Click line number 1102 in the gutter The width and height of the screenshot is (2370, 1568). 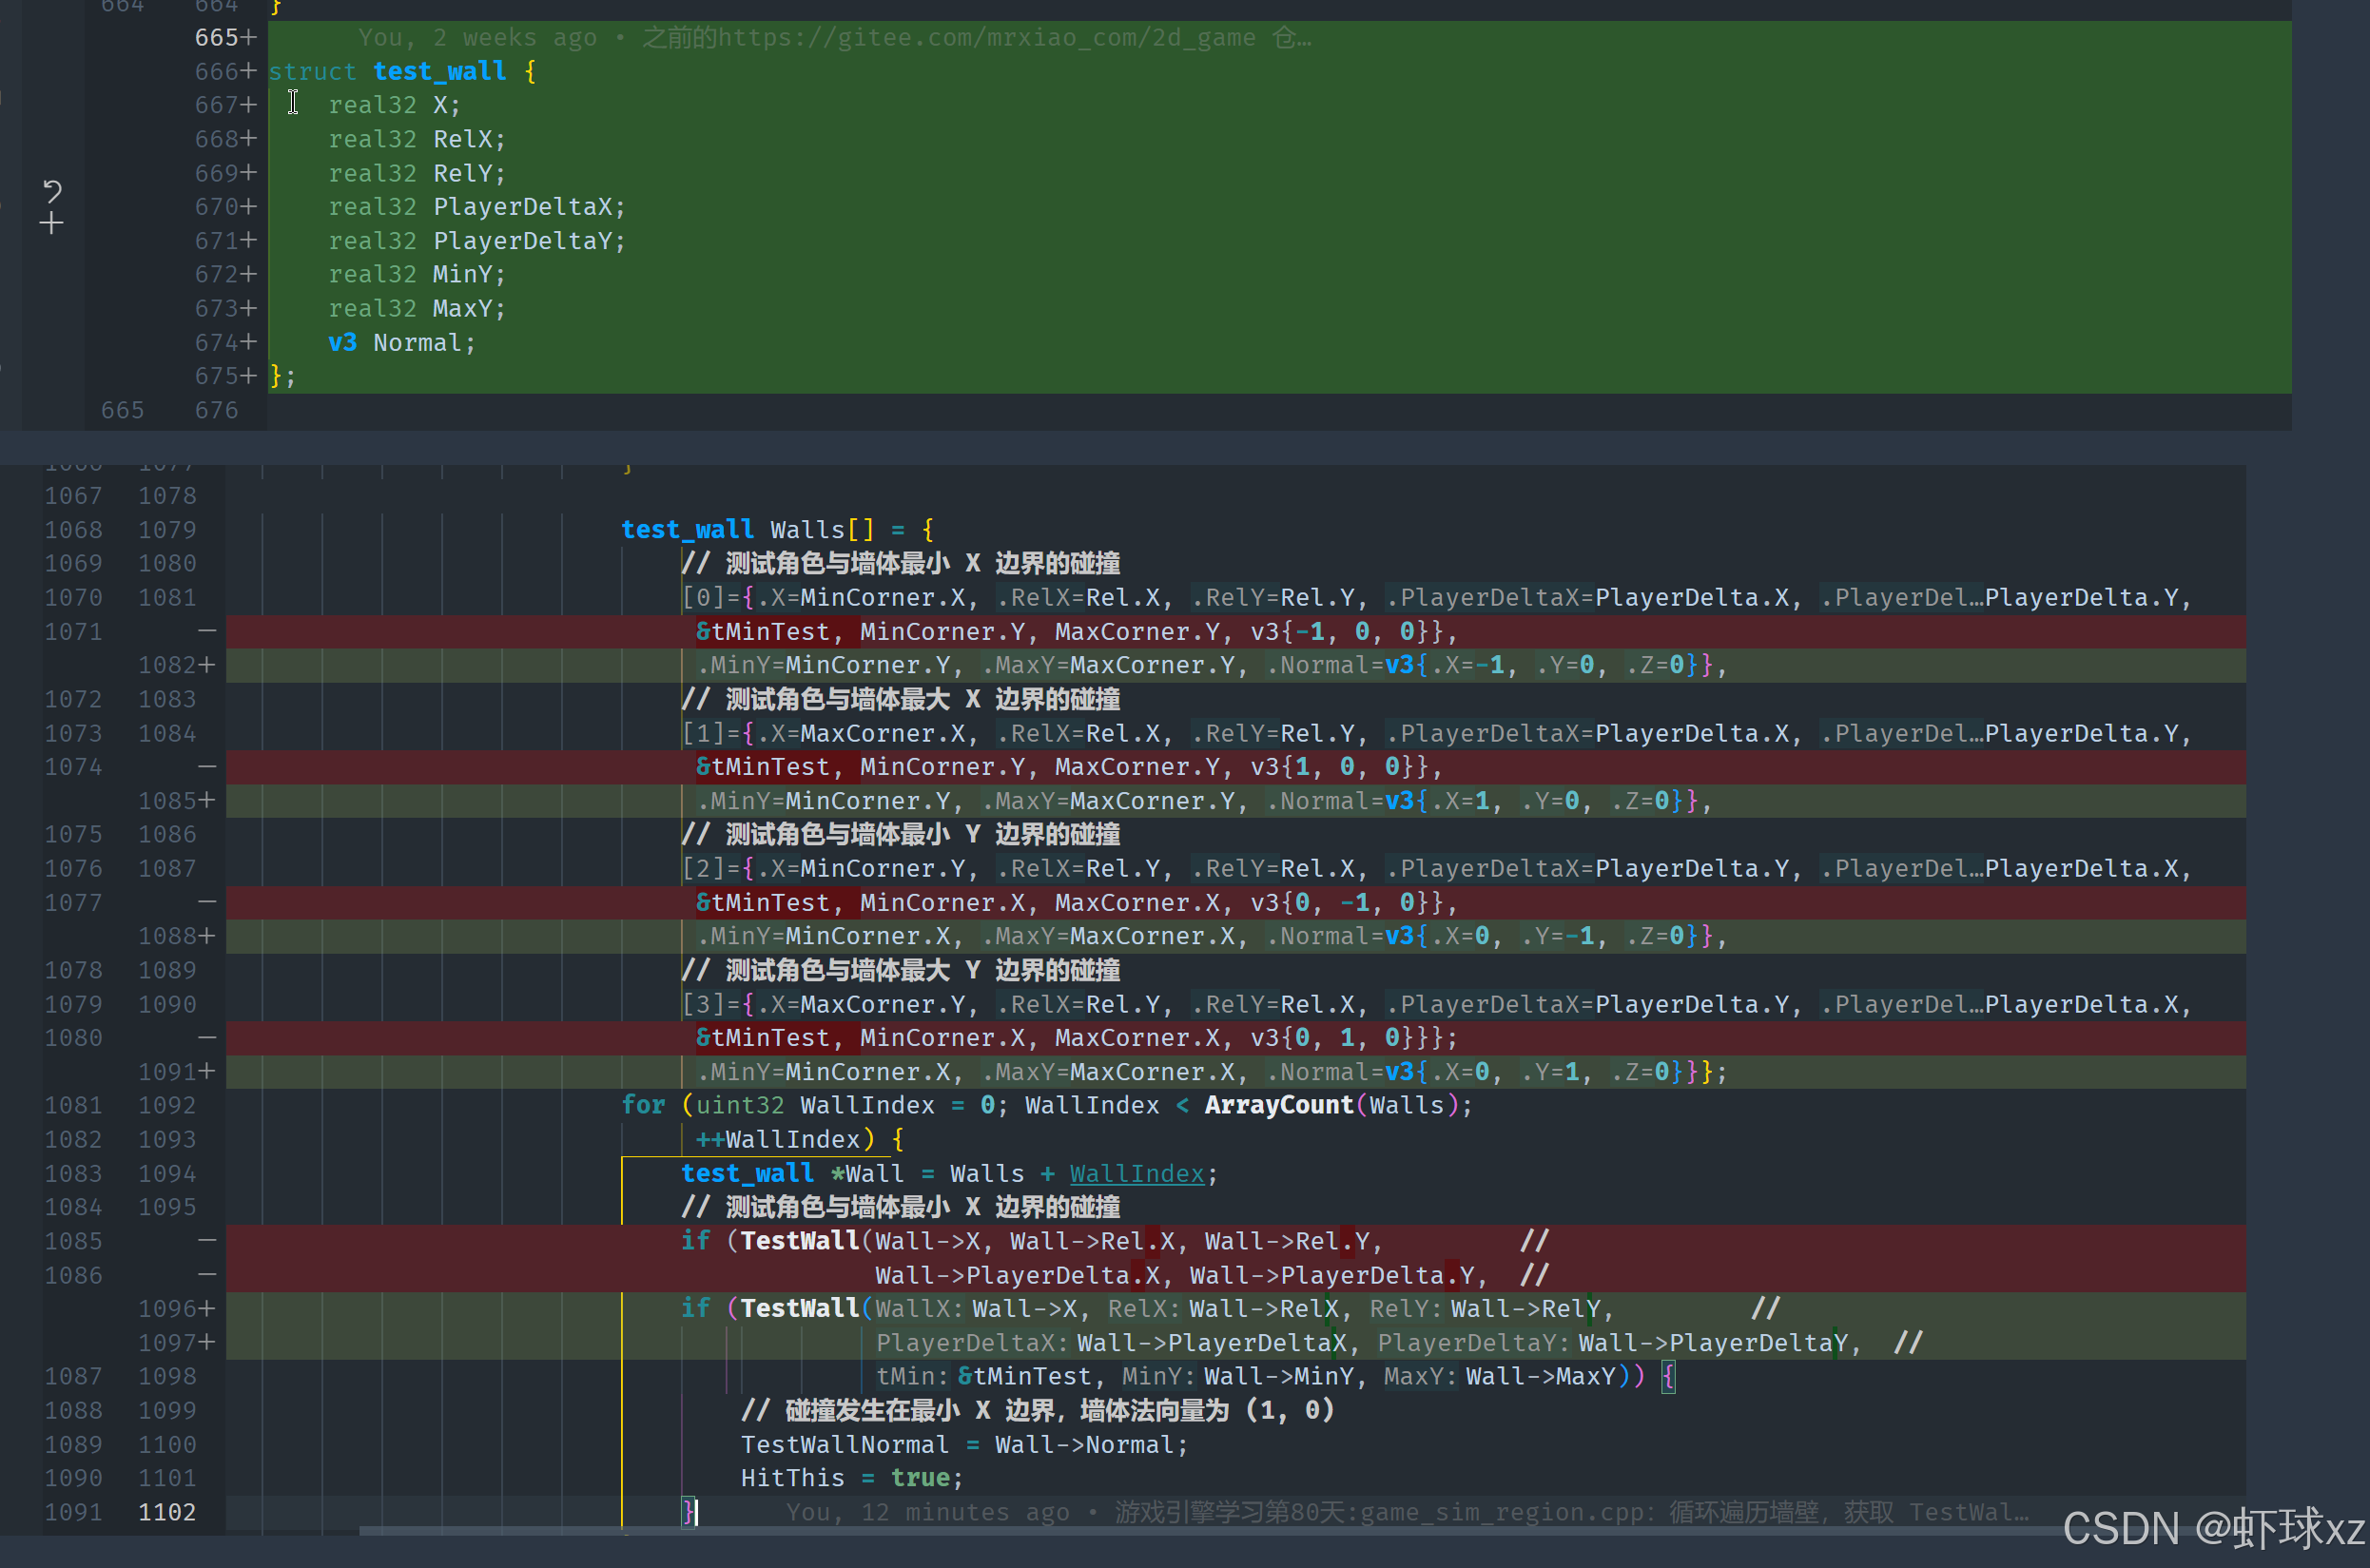[x=167, y=1512]
